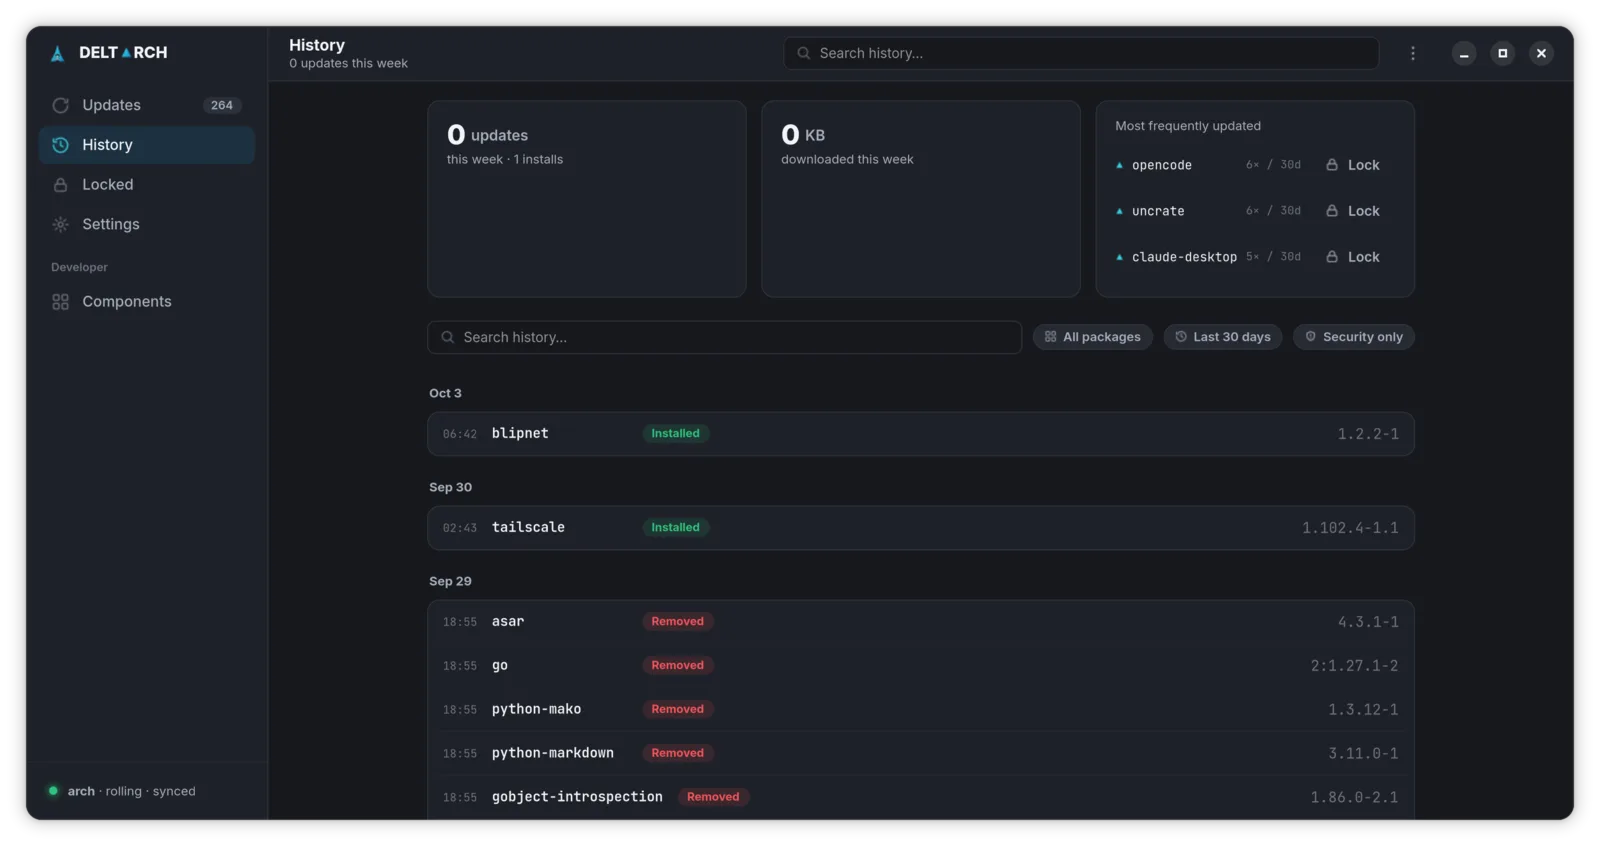The image size is (1600, 846).
Task: Go to the Locked section
Action: coord(146,185)
